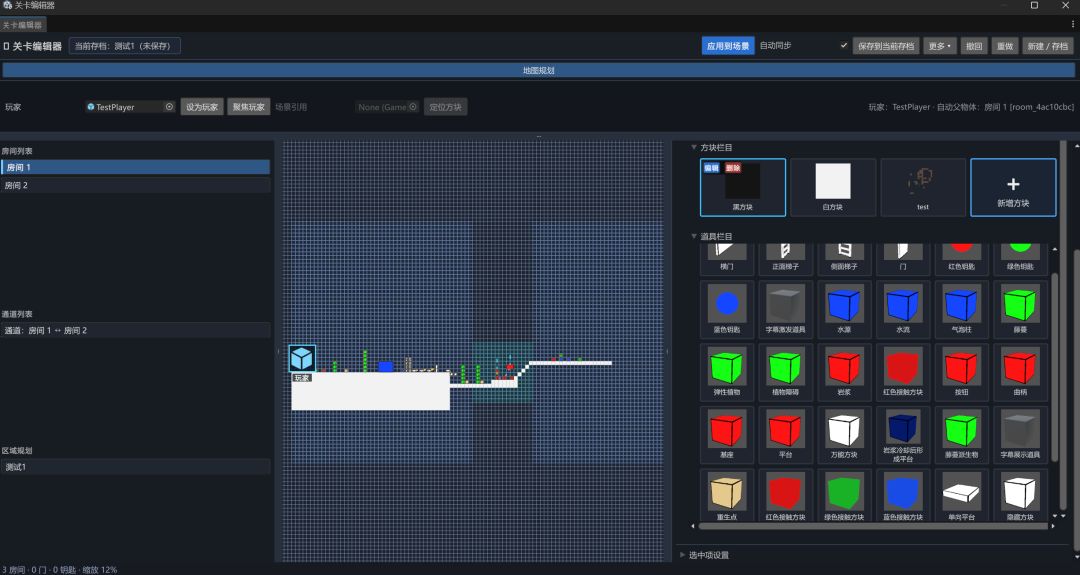Click the 定位方块 button

point(446,107)
